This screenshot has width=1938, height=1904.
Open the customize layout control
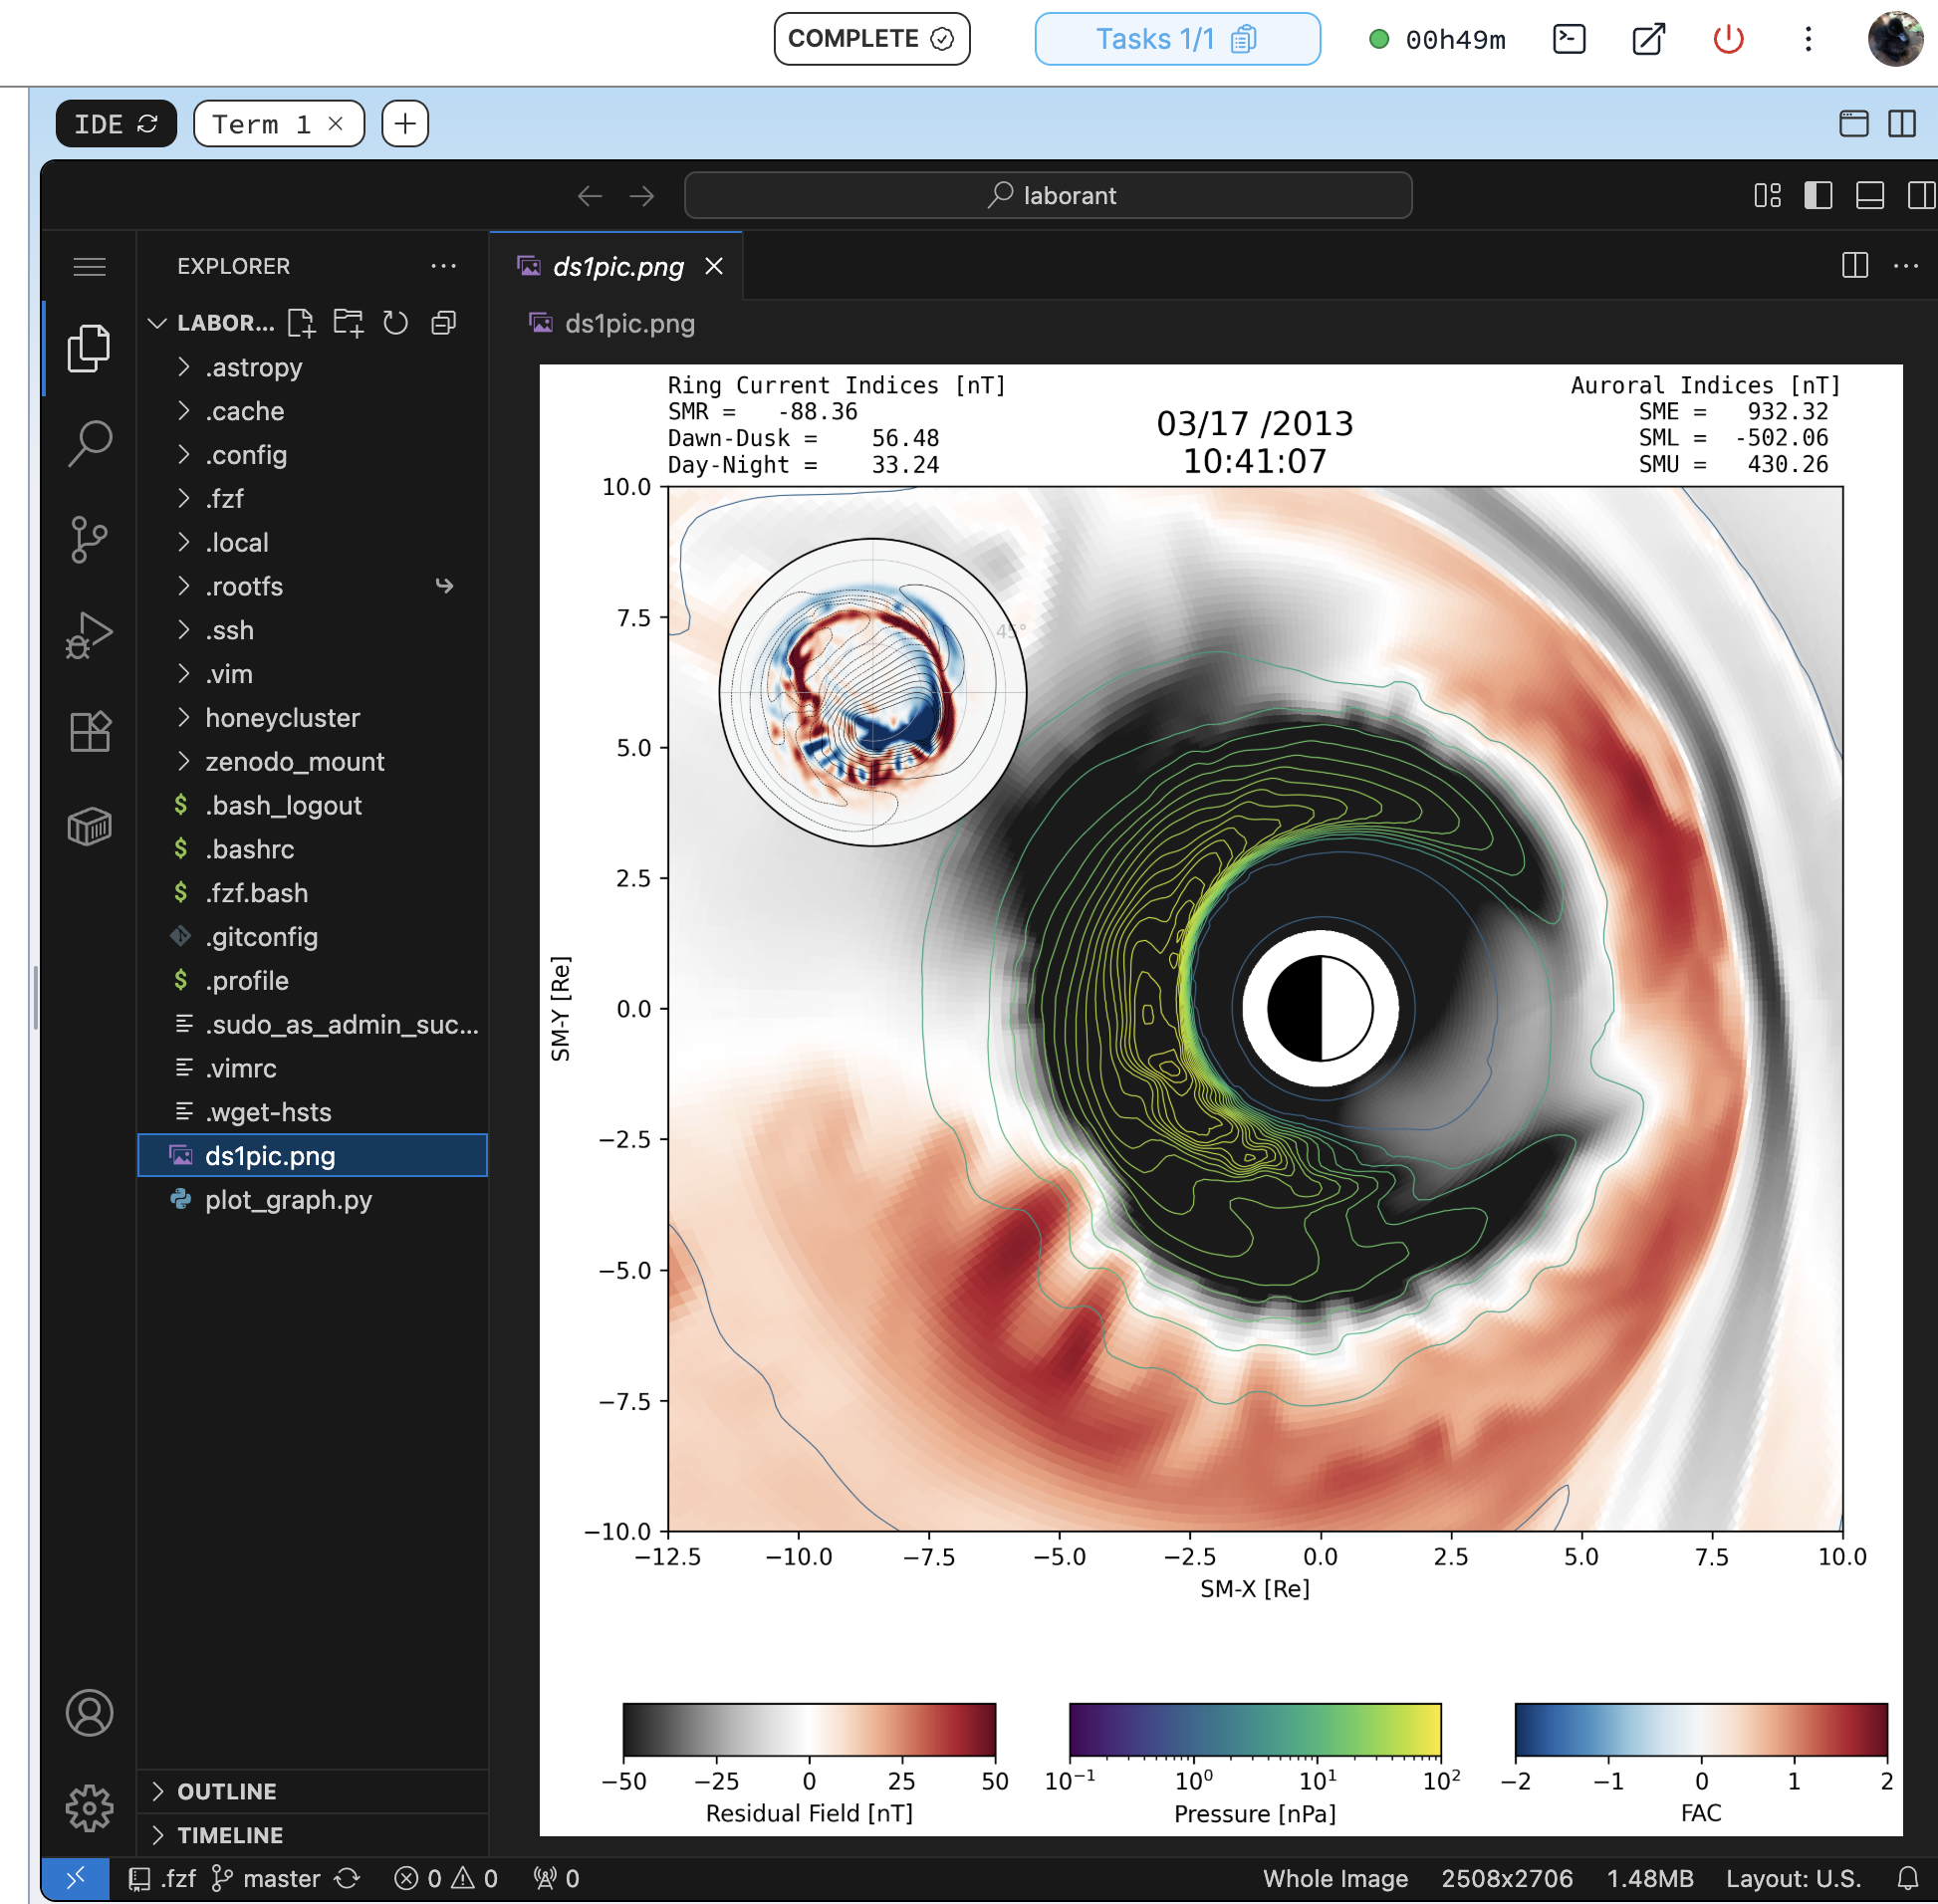[x=1767, y=195]
